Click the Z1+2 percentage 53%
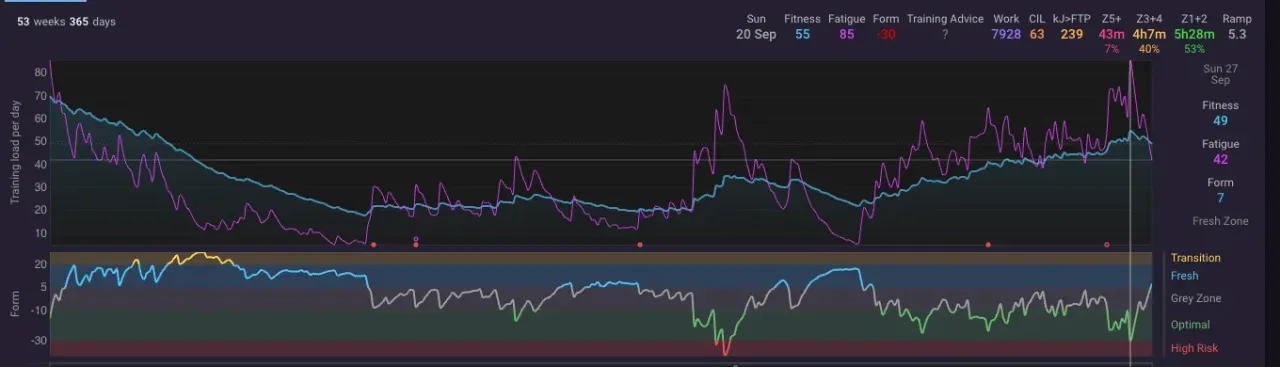 [x=1194, y=49]
